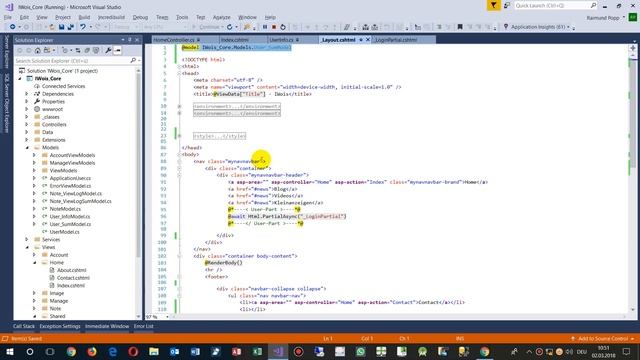Open the Continue button dropdown arrow
640x360 pixels.
[x=222, y=27]
